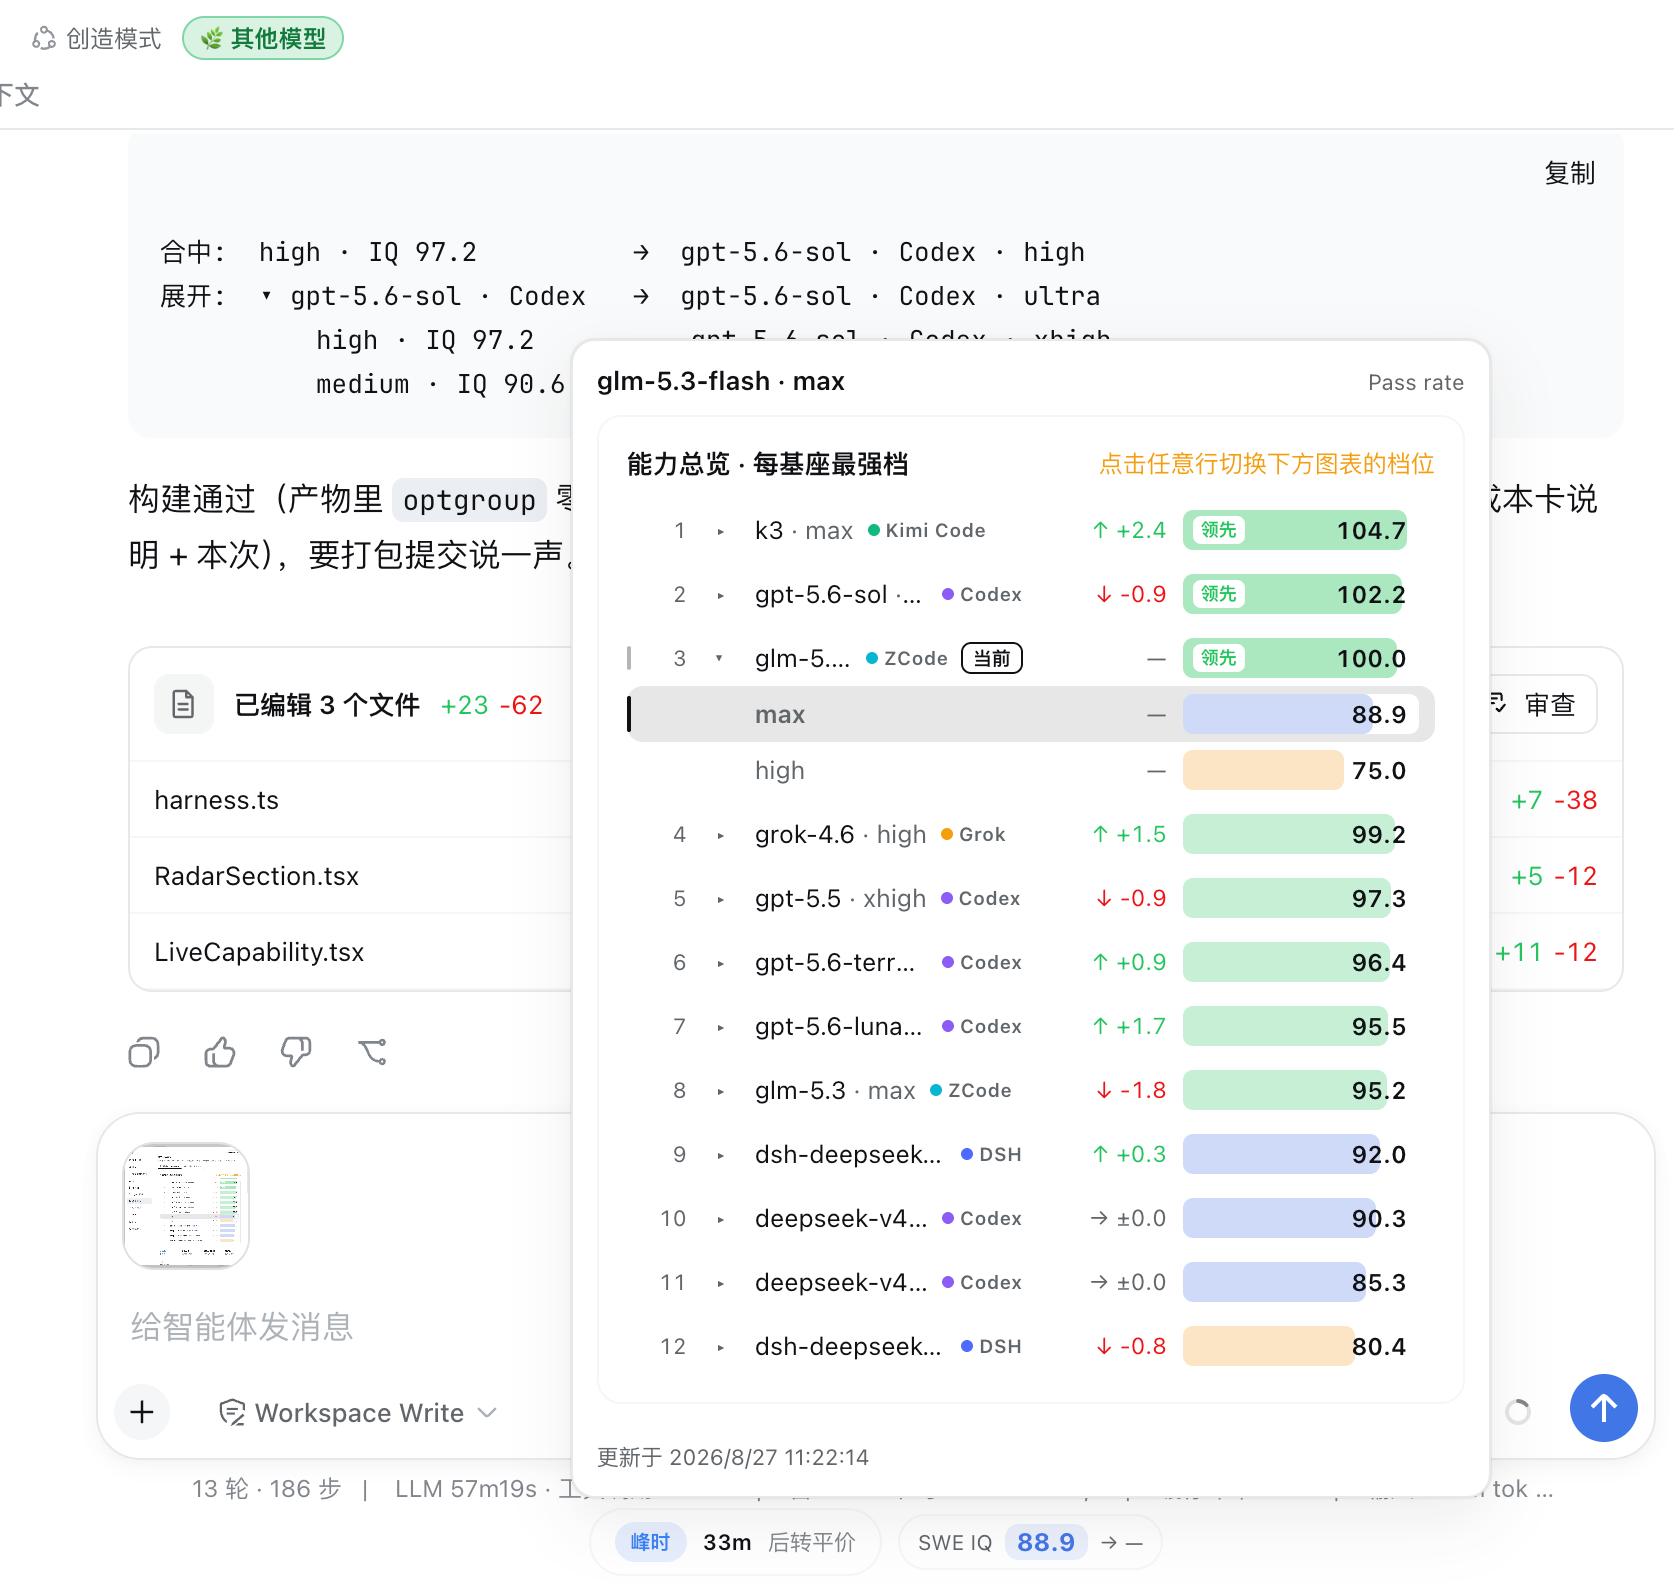Image resolution: width=1674 pixels, height=1590 pixels.
Task: Click the attached screenshot thumbnail
Action: tap(186, 1206)
